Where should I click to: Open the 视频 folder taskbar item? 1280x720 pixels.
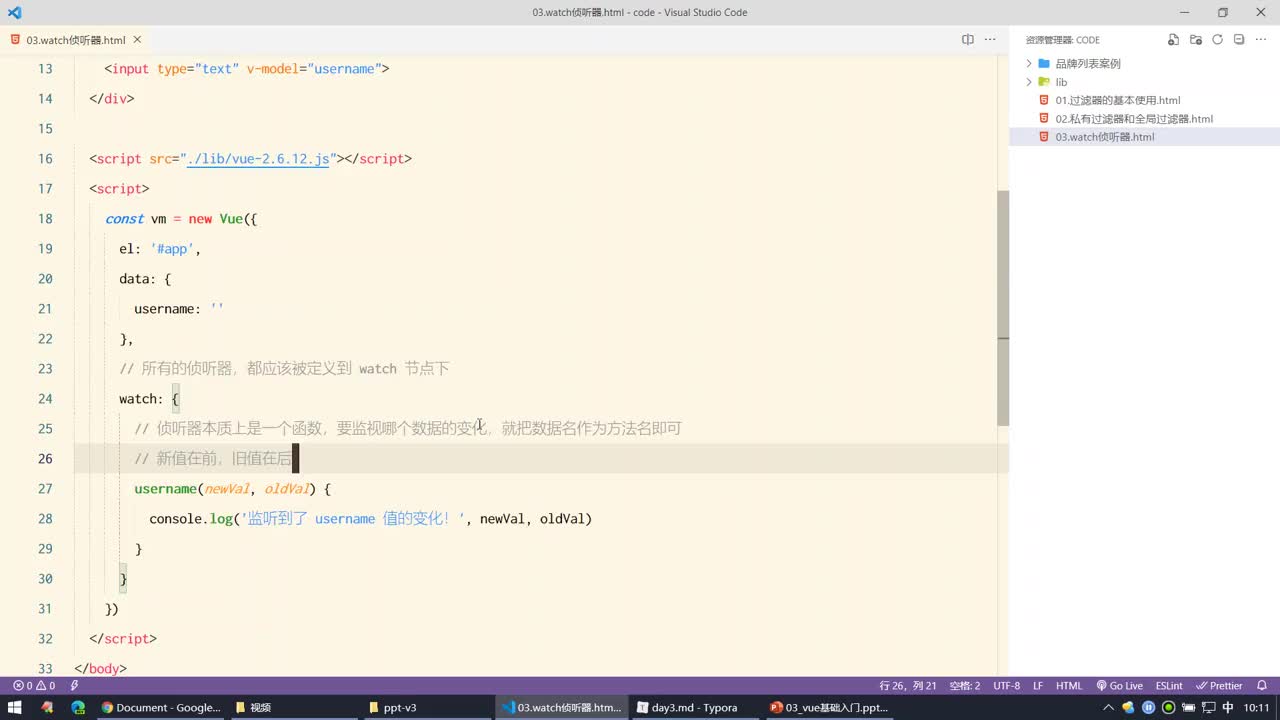pos(294,707)
